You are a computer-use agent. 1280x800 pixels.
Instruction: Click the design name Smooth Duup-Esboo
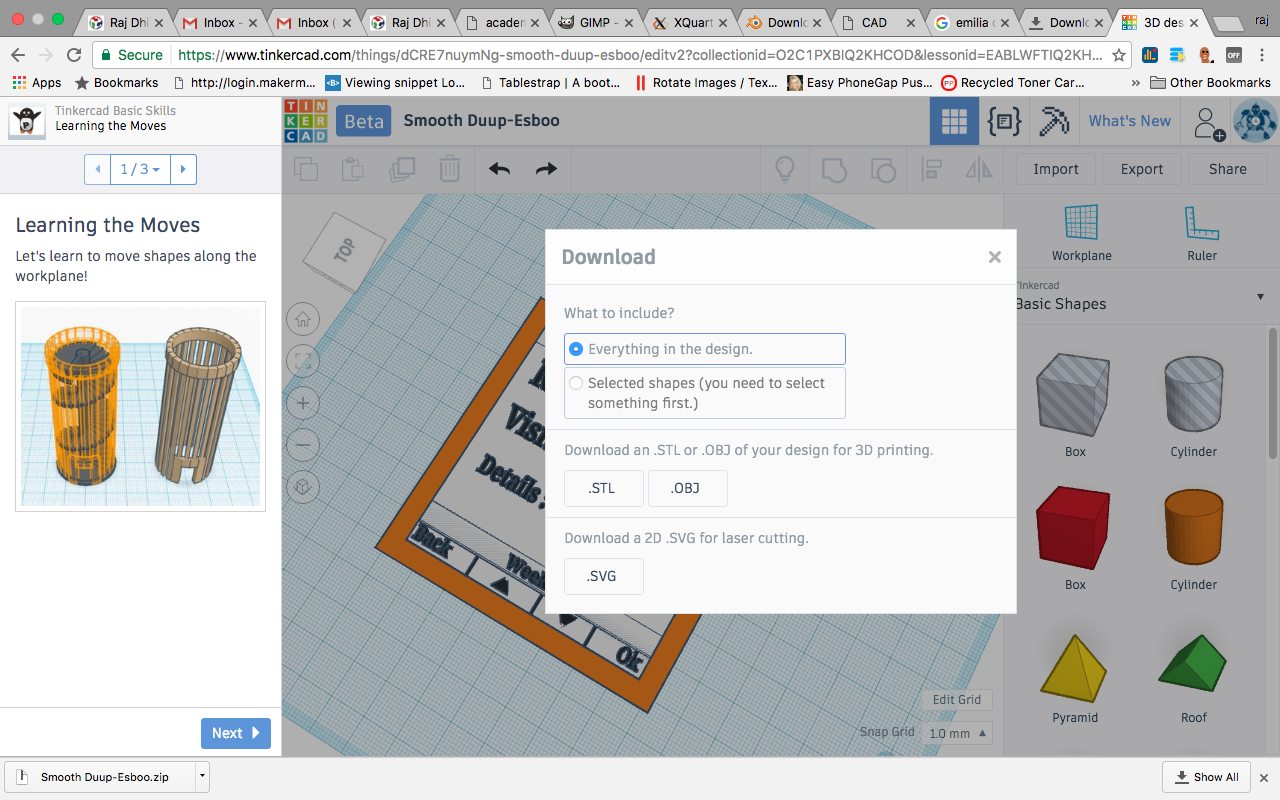(x=481, y=121)
